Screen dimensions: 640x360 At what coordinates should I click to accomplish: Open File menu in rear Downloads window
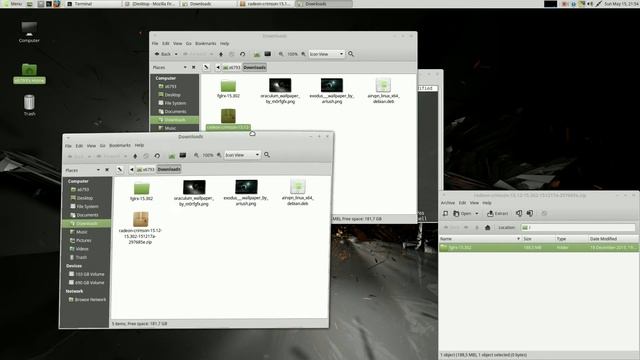point(155,43)
